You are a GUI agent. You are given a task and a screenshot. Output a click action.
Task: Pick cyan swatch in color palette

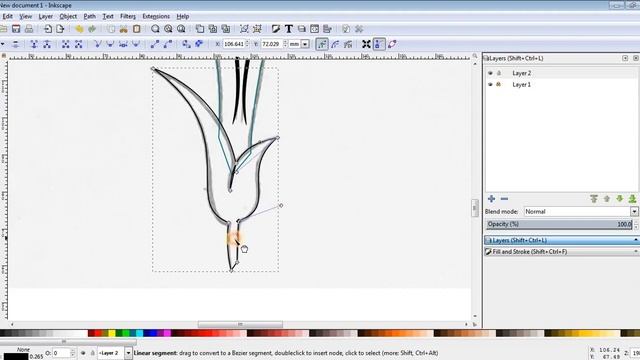coord(139,333)
